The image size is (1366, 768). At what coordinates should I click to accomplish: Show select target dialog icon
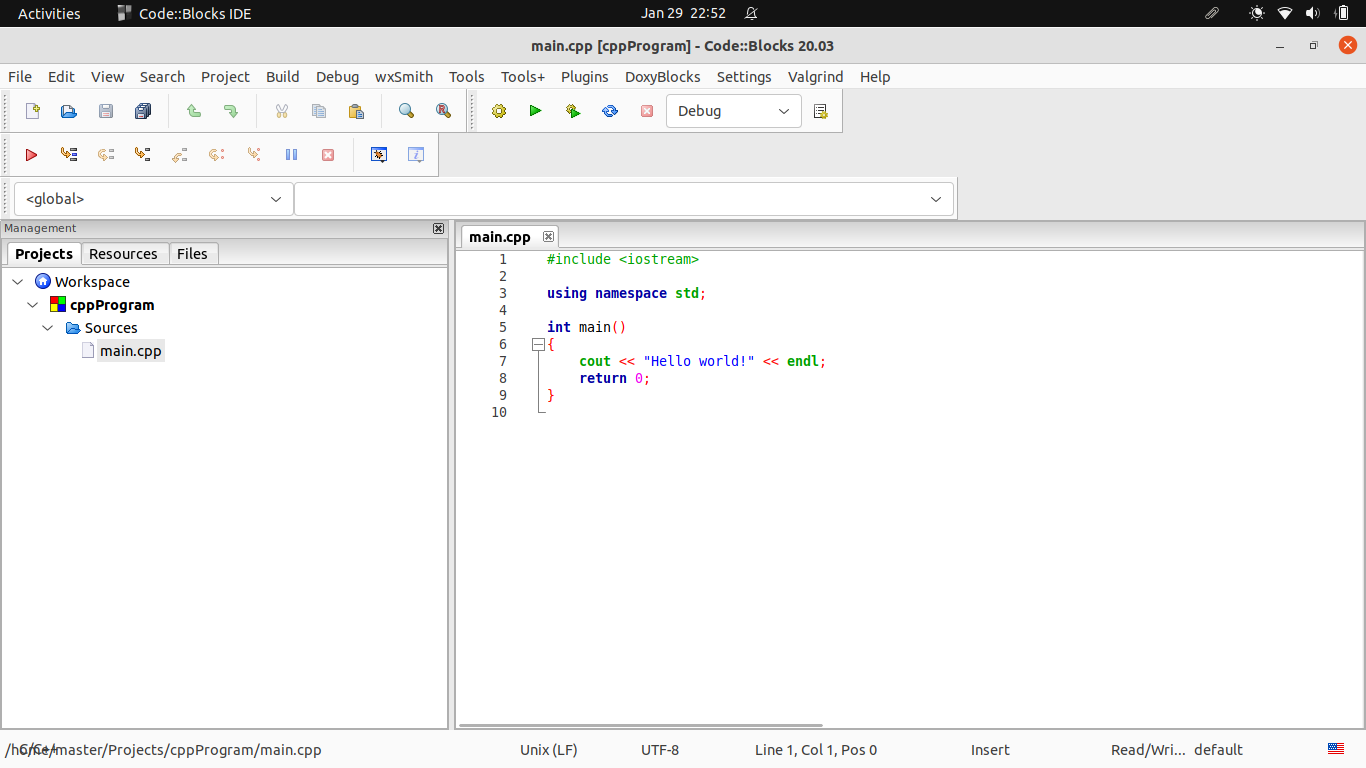(x=821, y=111)
